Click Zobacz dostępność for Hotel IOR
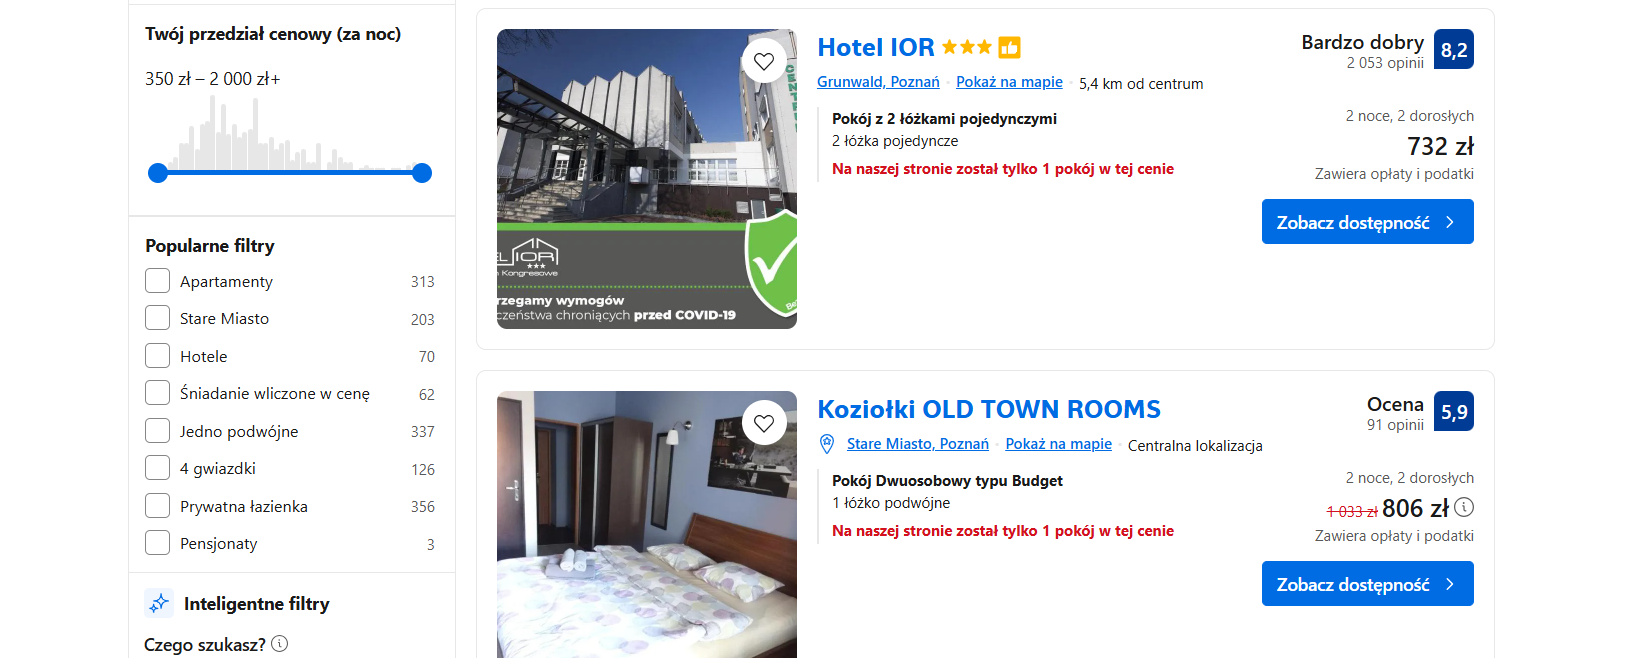 coord(1367,222)
